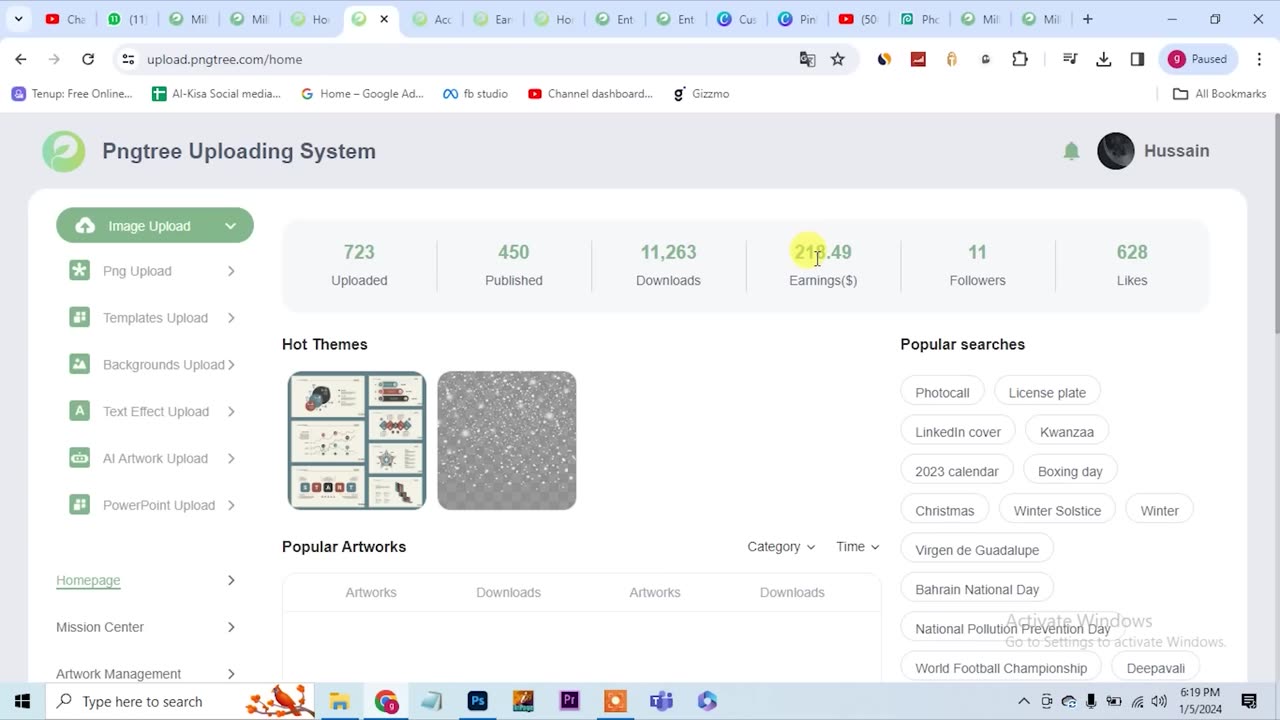
Task: Open the infographic templates hot theme thumbnail
Action: tap(357, 440)
